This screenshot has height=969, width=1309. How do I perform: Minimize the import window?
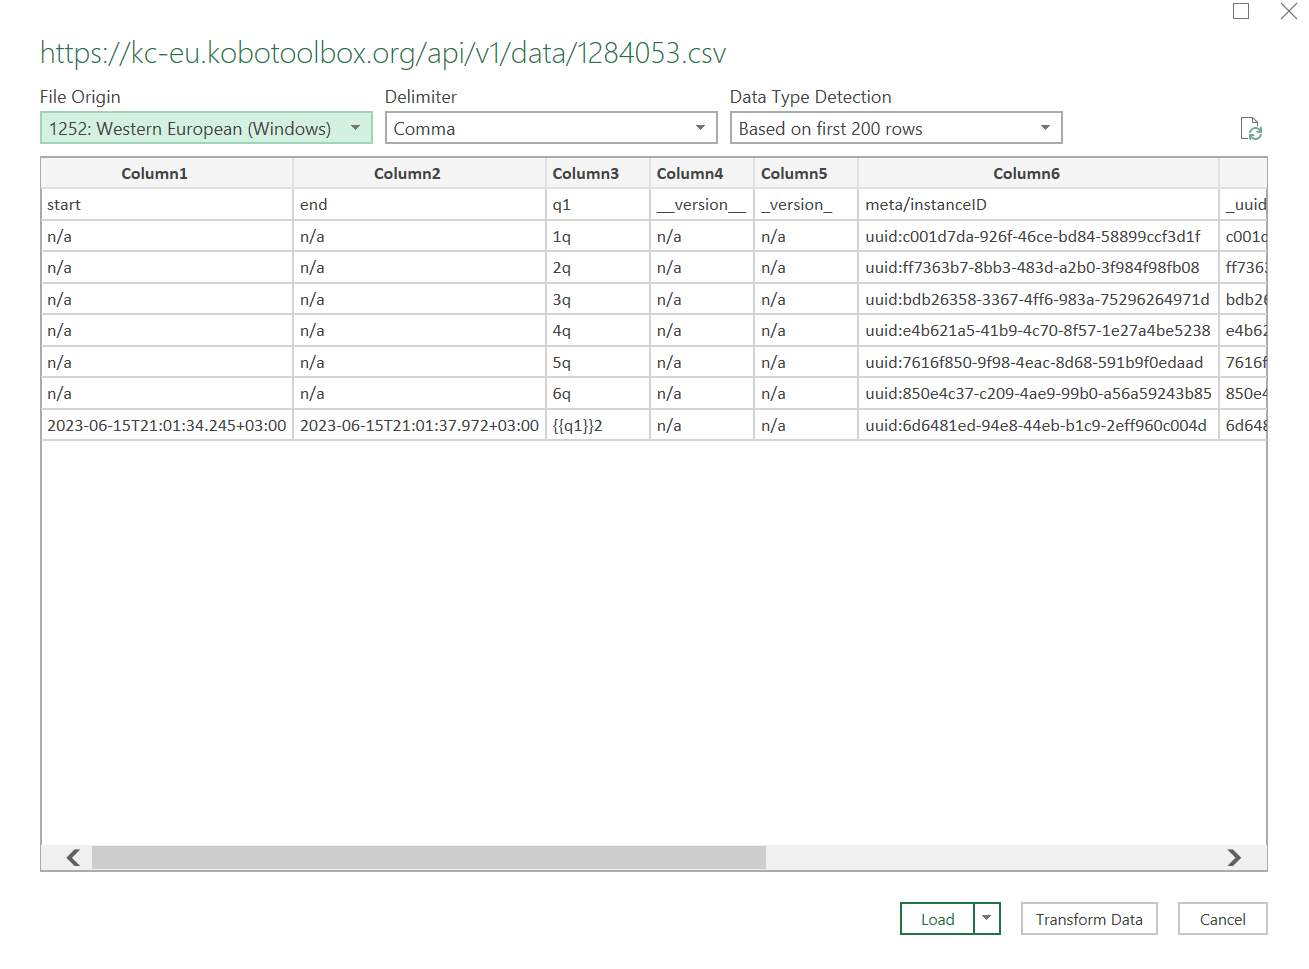click(x=1241, y=11)
